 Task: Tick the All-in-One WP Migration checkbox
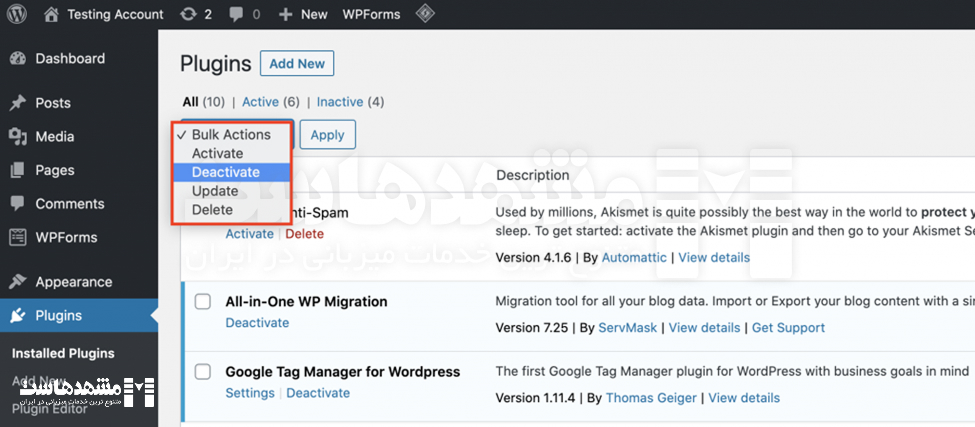click(x=203, y=301)
